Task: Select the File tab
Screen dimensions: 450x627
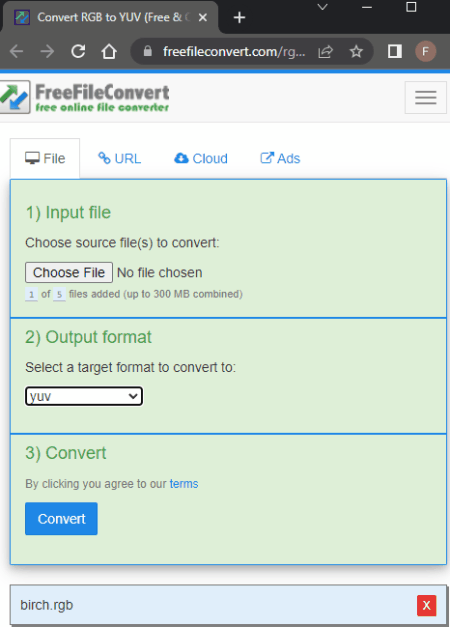Action: click(45, 158)
